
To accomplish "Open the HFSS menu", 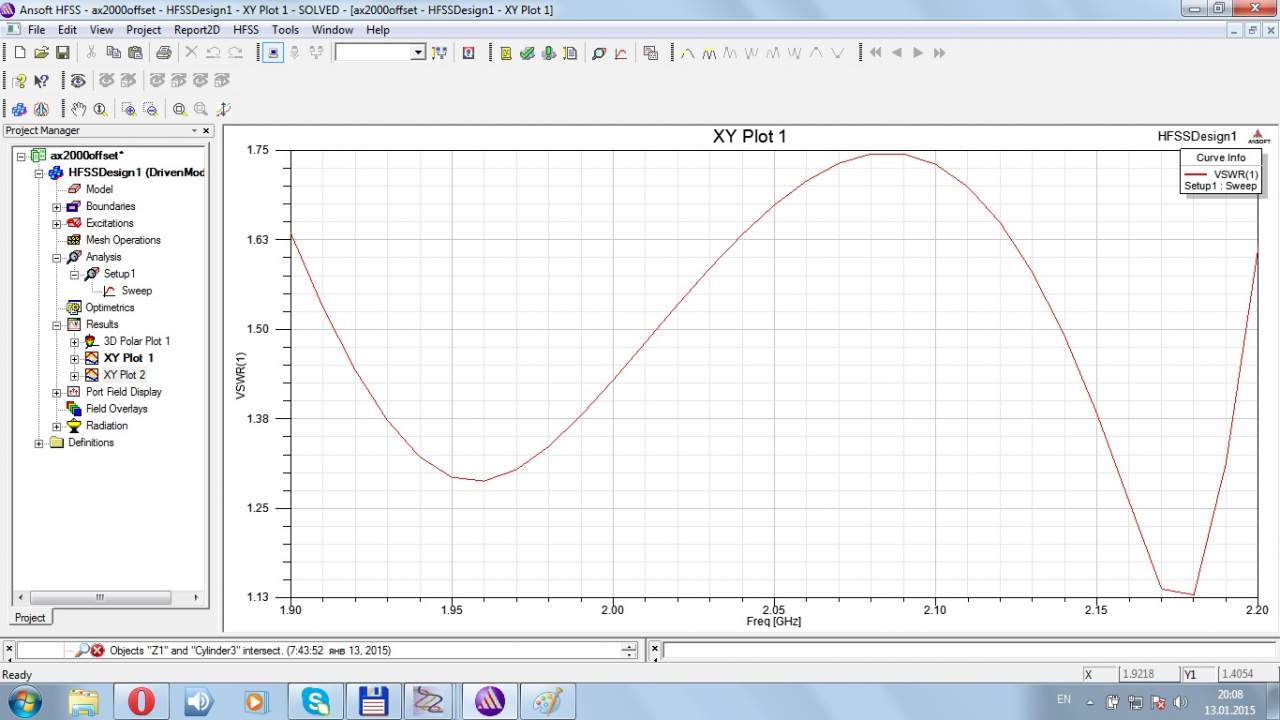I will coord(245,30).
